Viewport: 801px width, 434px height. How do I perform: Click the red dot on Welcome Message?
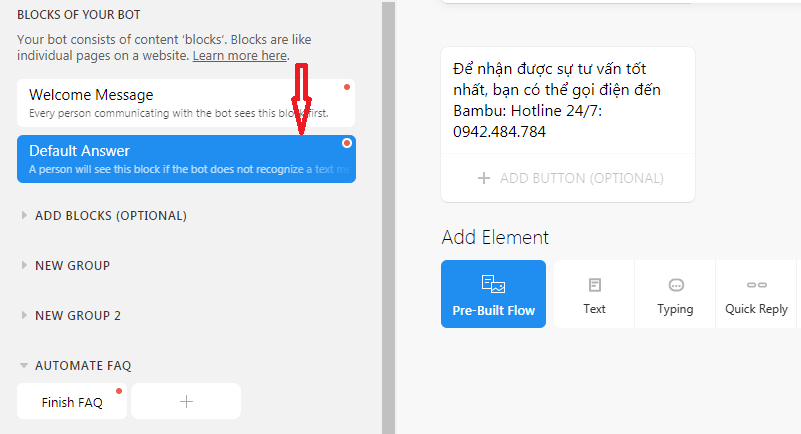coord(347,87)
